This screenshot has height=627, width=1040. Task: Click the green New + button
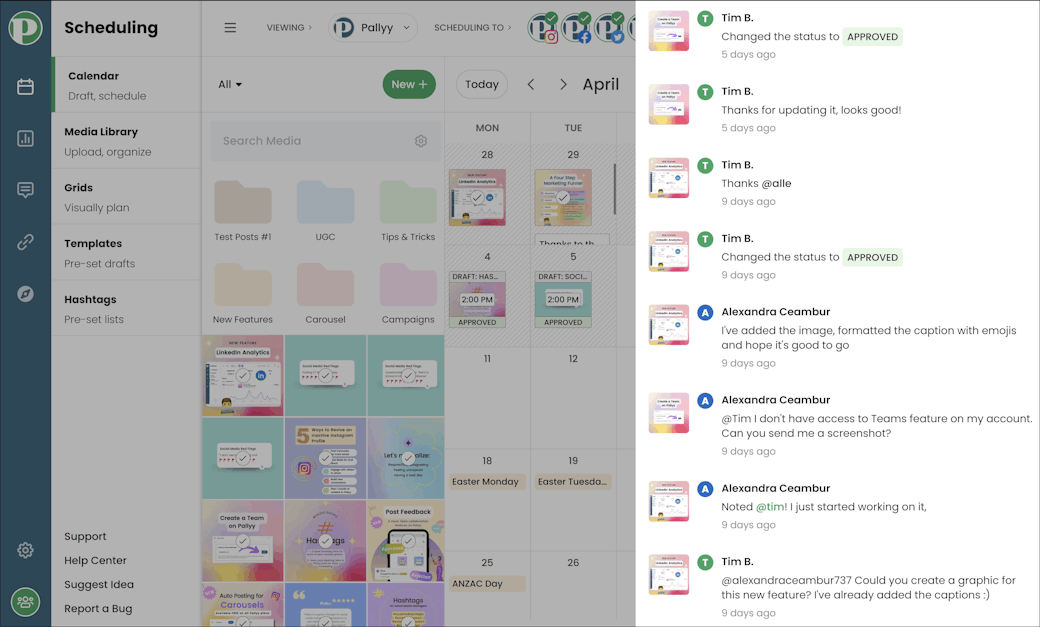409,84
